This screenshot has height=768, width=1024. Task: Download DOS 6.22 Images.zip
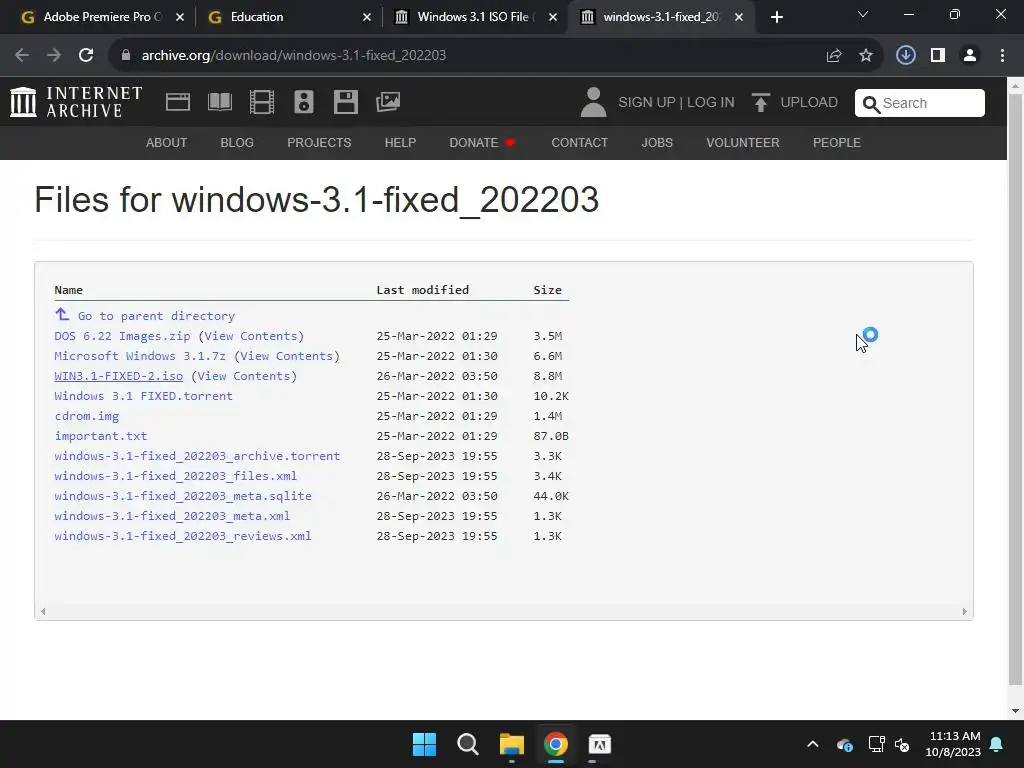point(122,336)
